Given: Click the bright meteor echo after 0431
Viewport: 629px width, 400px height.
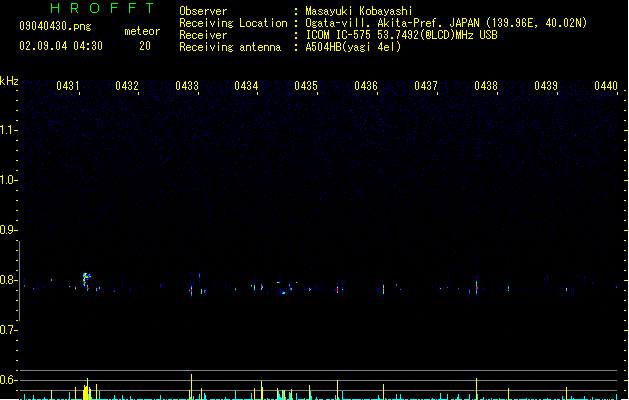Looking at the screenshot, I should pyautogui.click(x=86, y=280).
